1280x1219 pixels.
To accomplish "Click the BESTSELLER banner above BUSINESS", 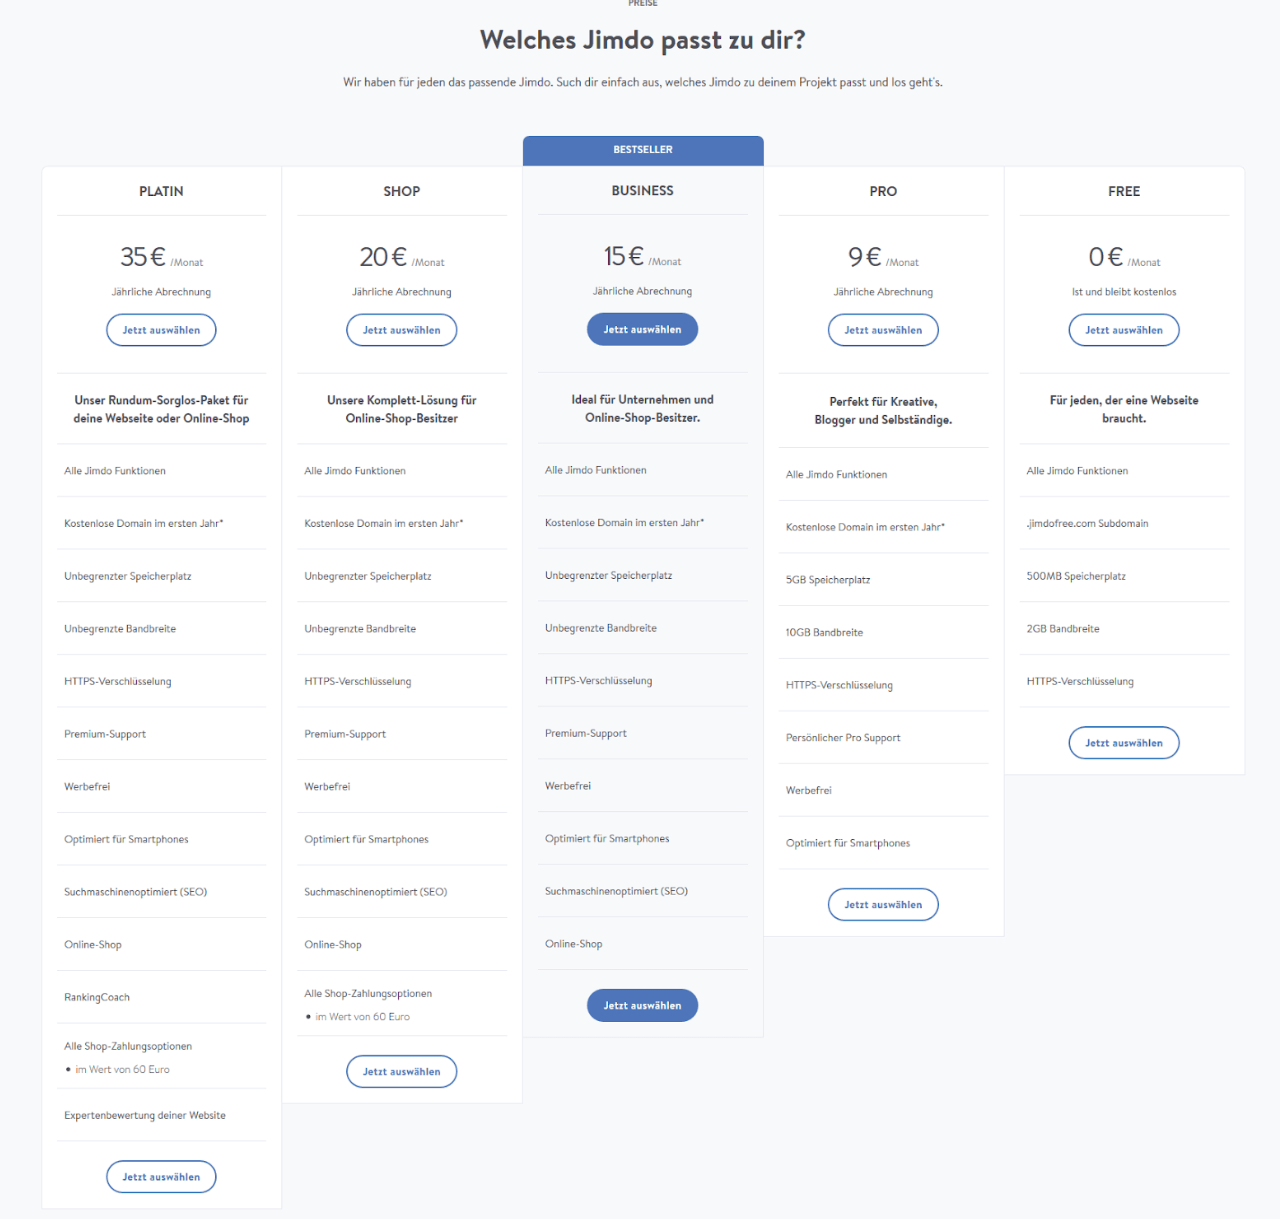I will click(x=643, y=150).
